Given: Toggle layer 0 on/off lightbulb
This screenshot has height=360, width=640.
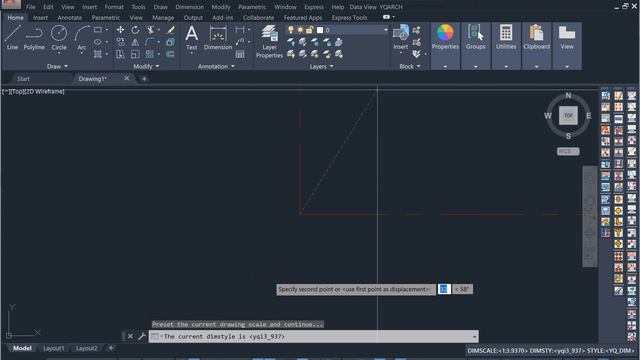Looking at the screenshot, I should coord(291,30).
